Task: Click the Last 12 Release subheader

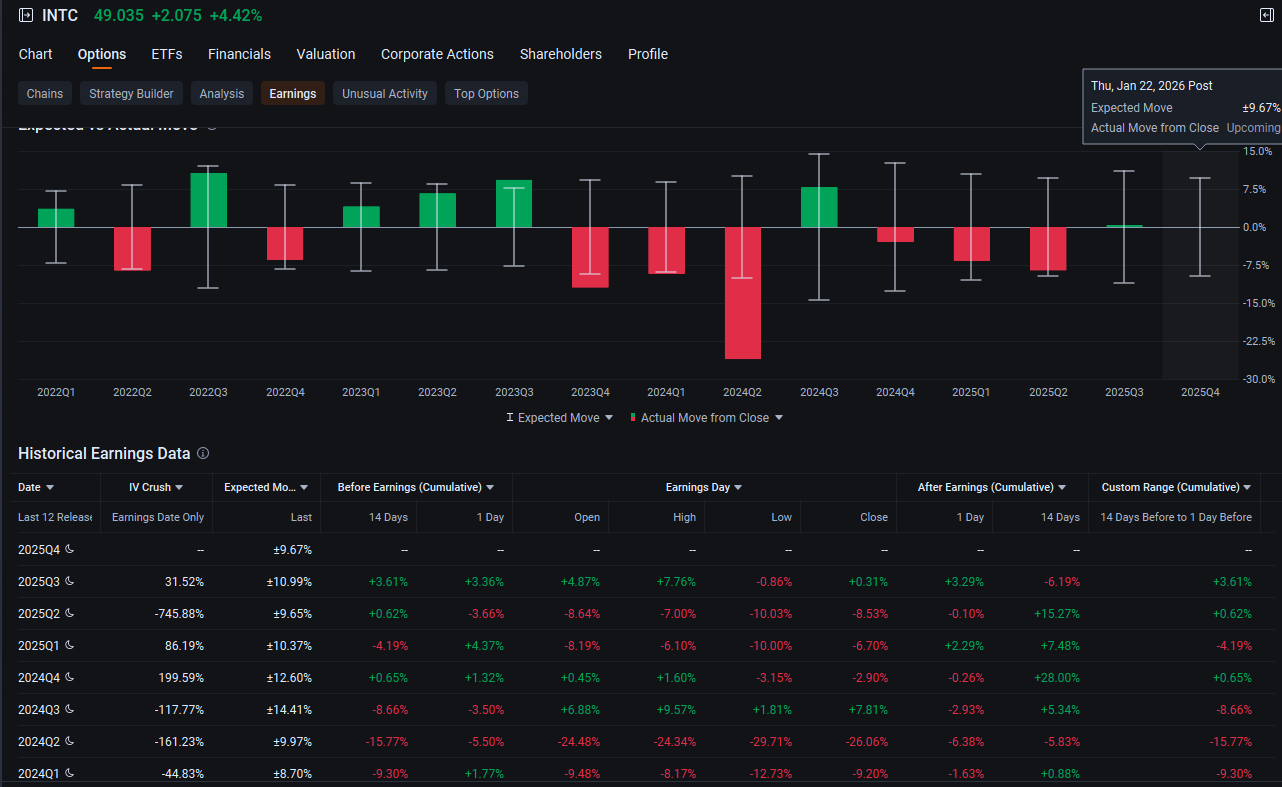Action: coord(55,517)
